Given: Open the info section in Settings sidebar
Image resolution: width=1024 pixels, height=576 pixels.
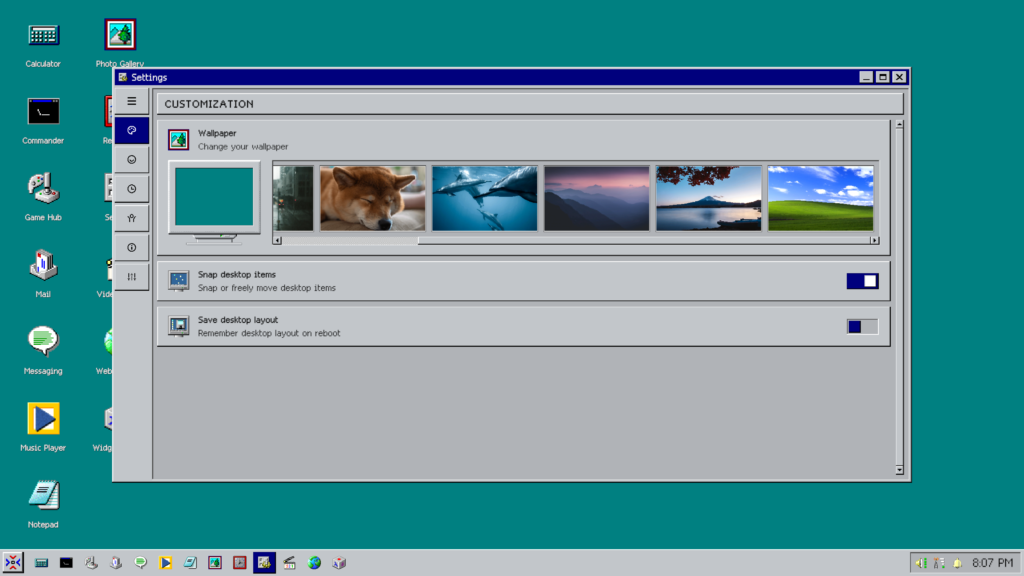Looking at the screenshot, I should point(132,247).
